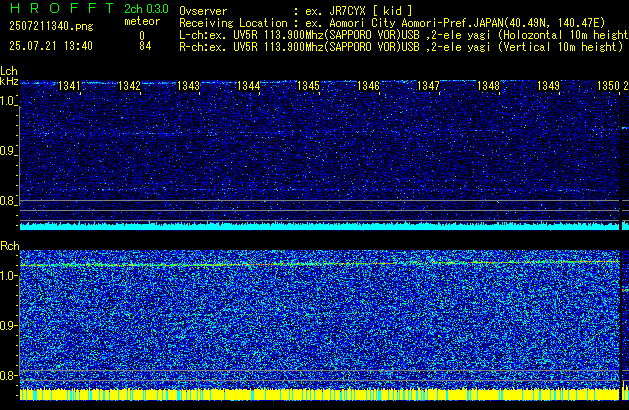Click the Lch 0.8 frequency tick label
Viewport: 629px width, 410px height.
[x=8, y=201]
